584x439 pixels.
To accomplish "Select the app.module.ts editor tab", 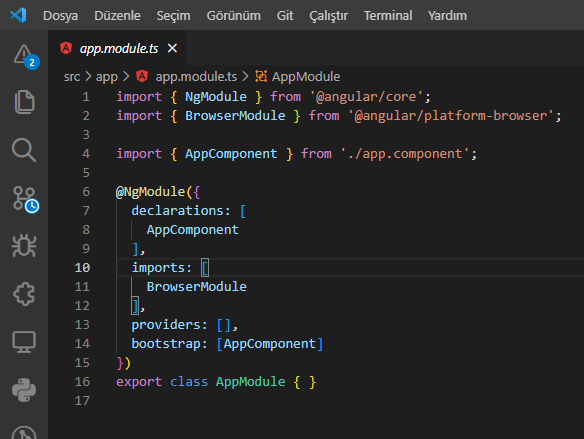I will [x=117, y=48].
